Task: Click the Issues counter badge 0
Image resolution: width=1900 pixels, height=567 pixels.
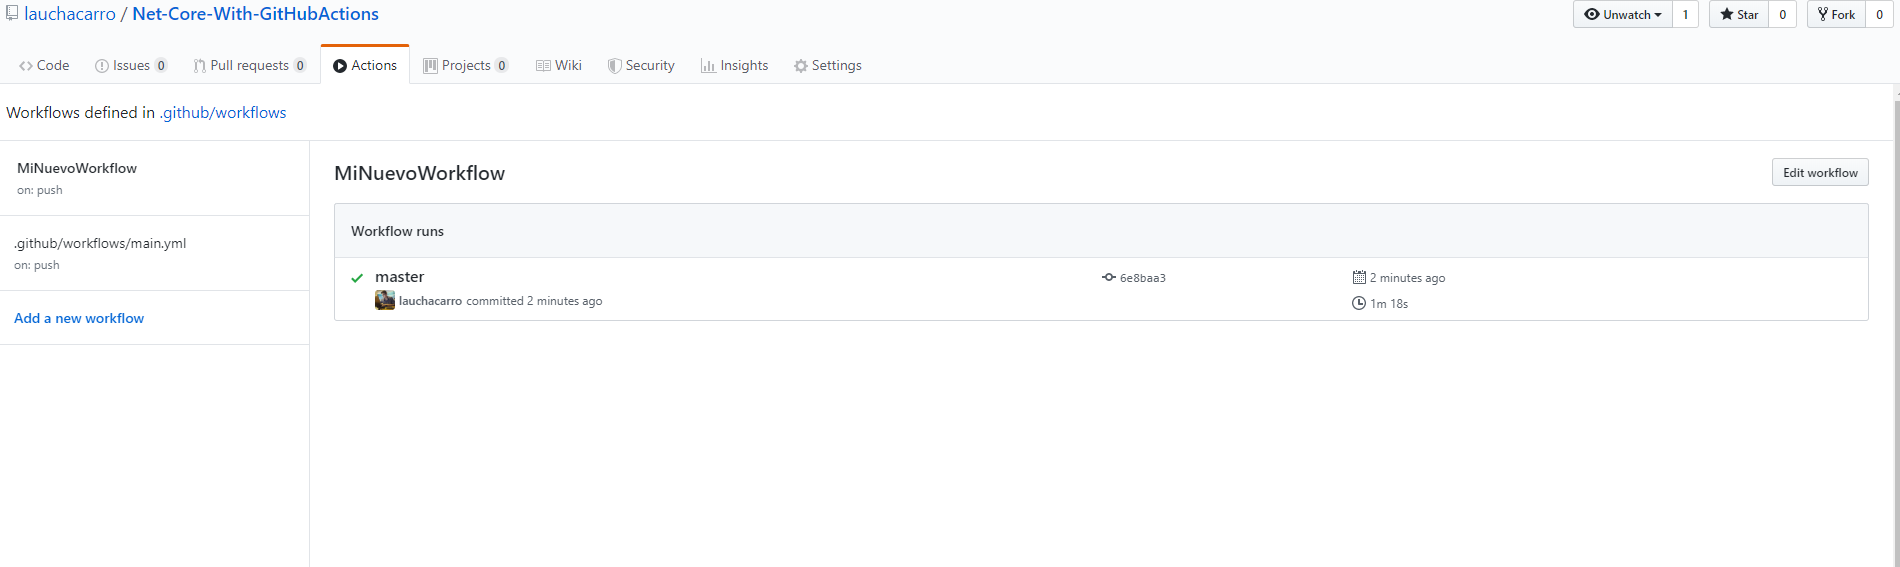Action: [161, 66]
